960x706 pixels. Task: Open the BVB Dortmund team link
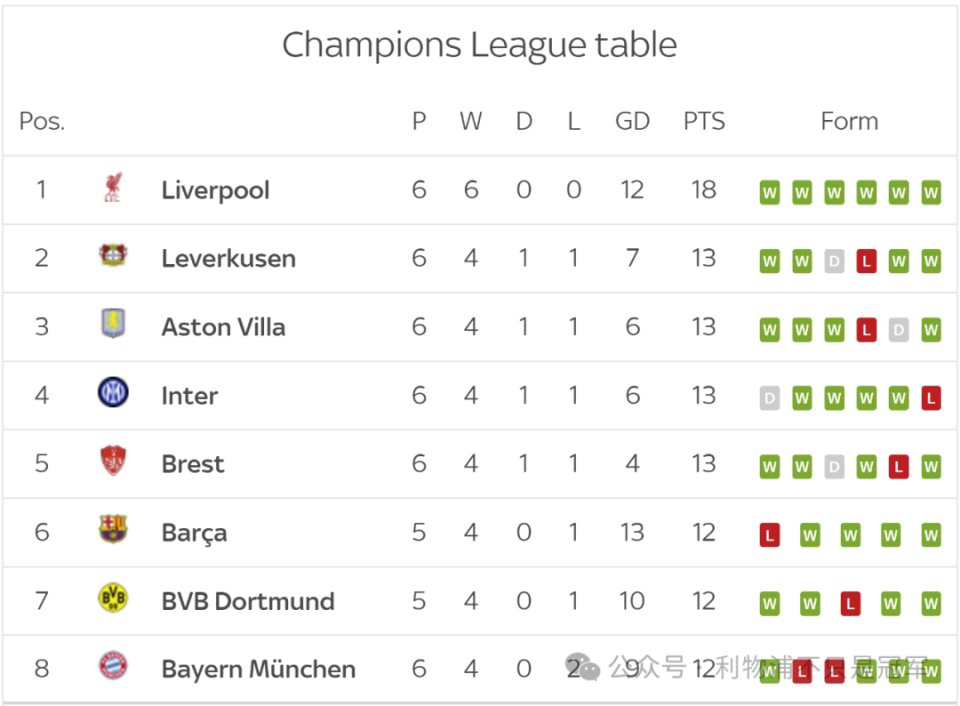pyautogui.click(x=248, y=601)
